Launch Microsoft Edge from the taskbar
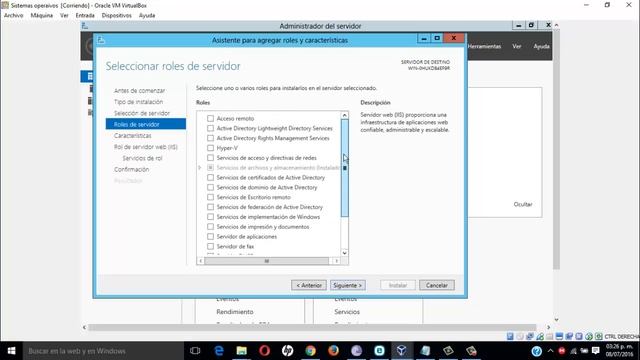Image resolution: width=640 pixels, height=360 pixels. (219, 351)
